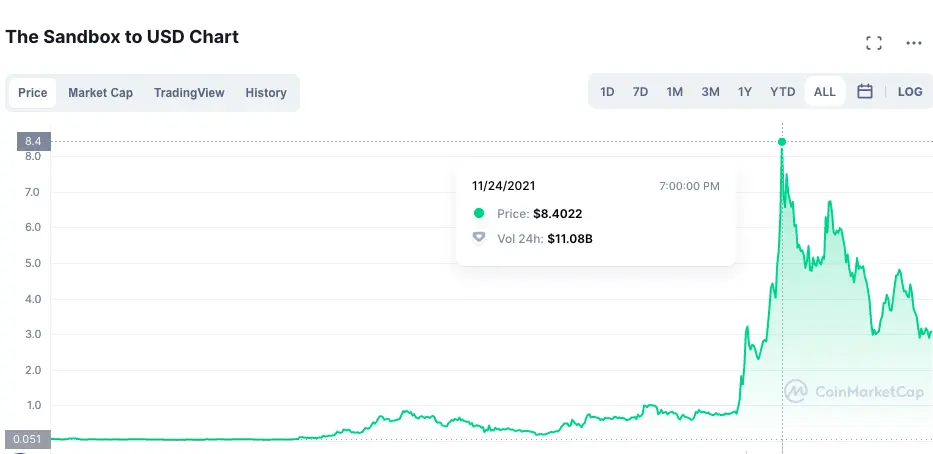Open fullscreen chart view icon
This screenshot has height=454, width=933.
click(873, 43)
